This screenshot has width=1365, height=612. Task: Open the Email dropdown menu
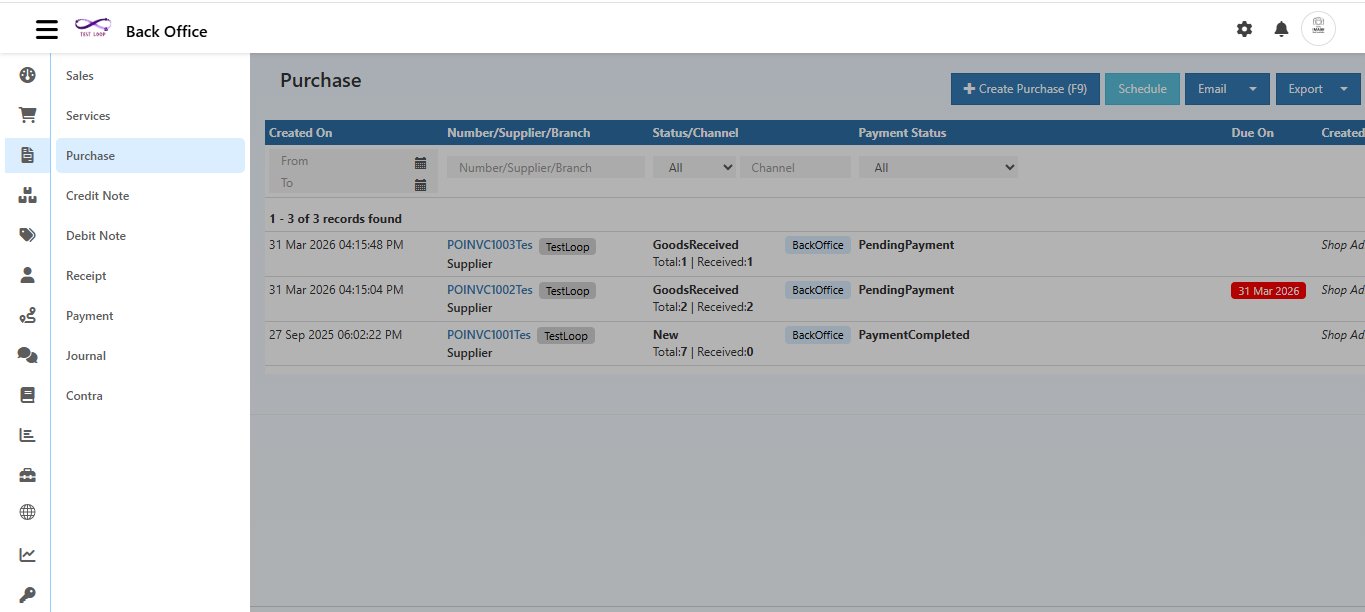coord(1226,89)
